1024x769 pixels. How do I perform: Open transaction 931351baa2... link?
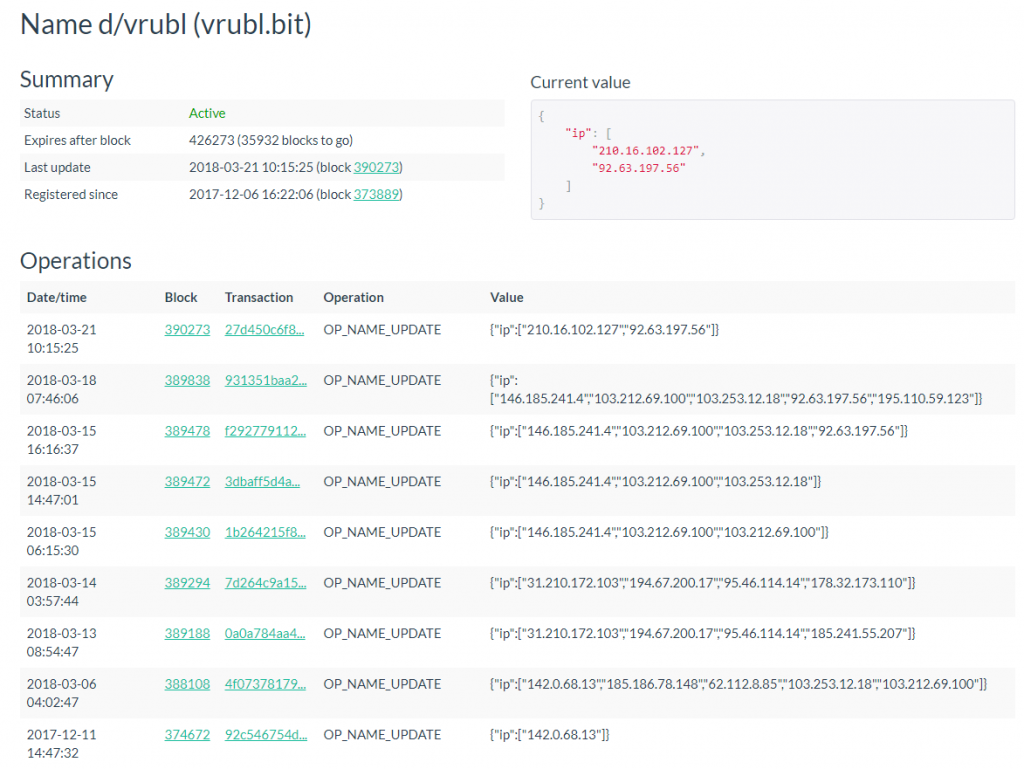[x=265, y=380]
